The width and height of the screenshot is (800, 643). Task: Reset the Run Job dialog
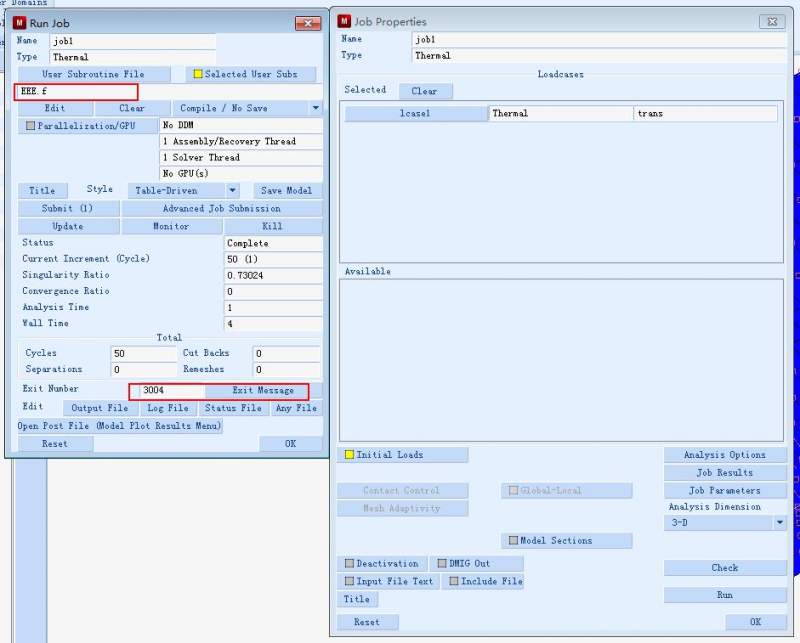click(x=55, y=444)
